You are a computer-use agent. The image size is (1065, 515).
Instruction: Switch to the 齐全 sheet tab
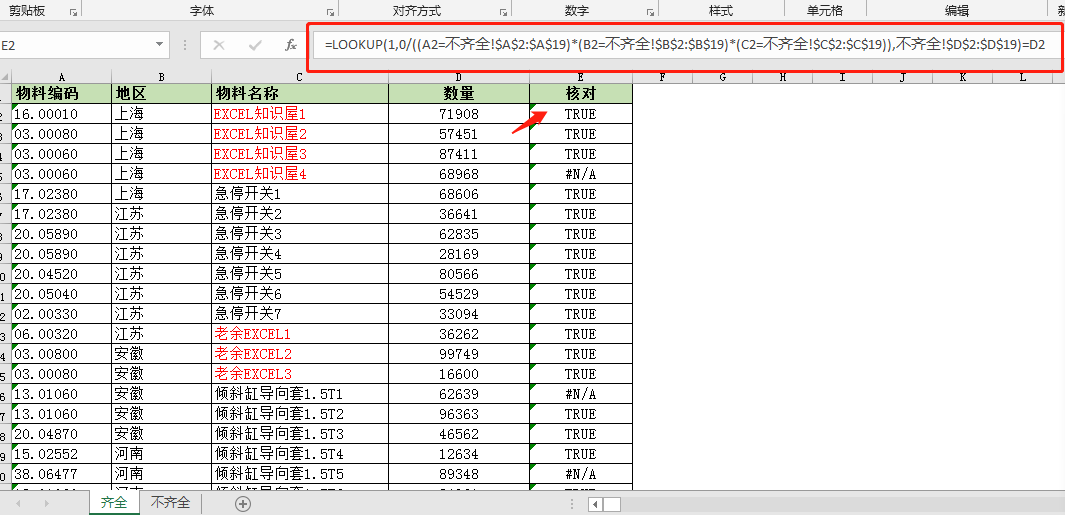click(113, 503)
